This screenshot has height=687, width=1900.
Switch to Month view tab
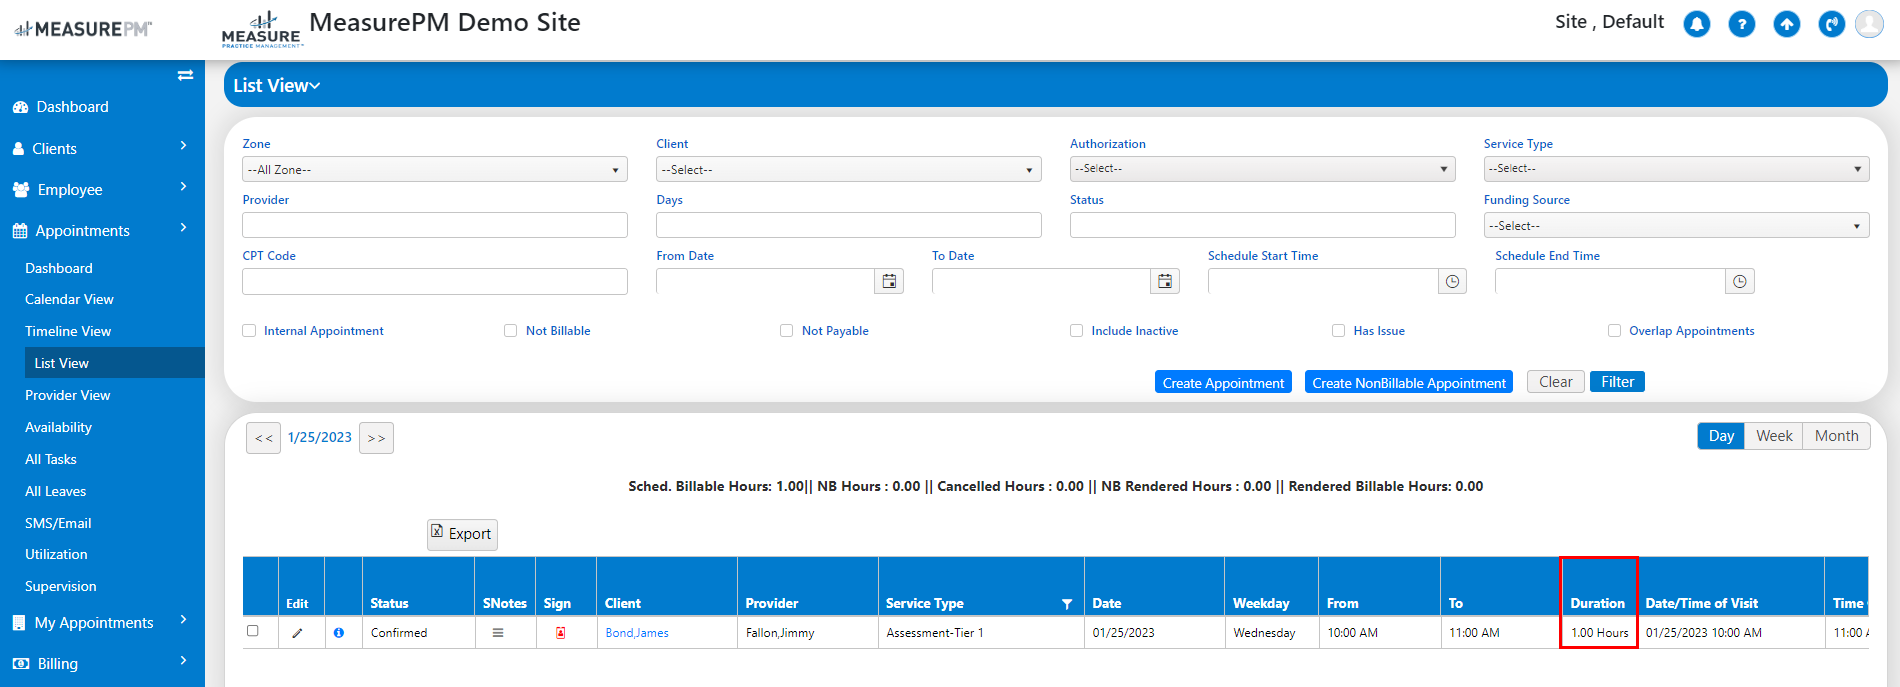1837,436
